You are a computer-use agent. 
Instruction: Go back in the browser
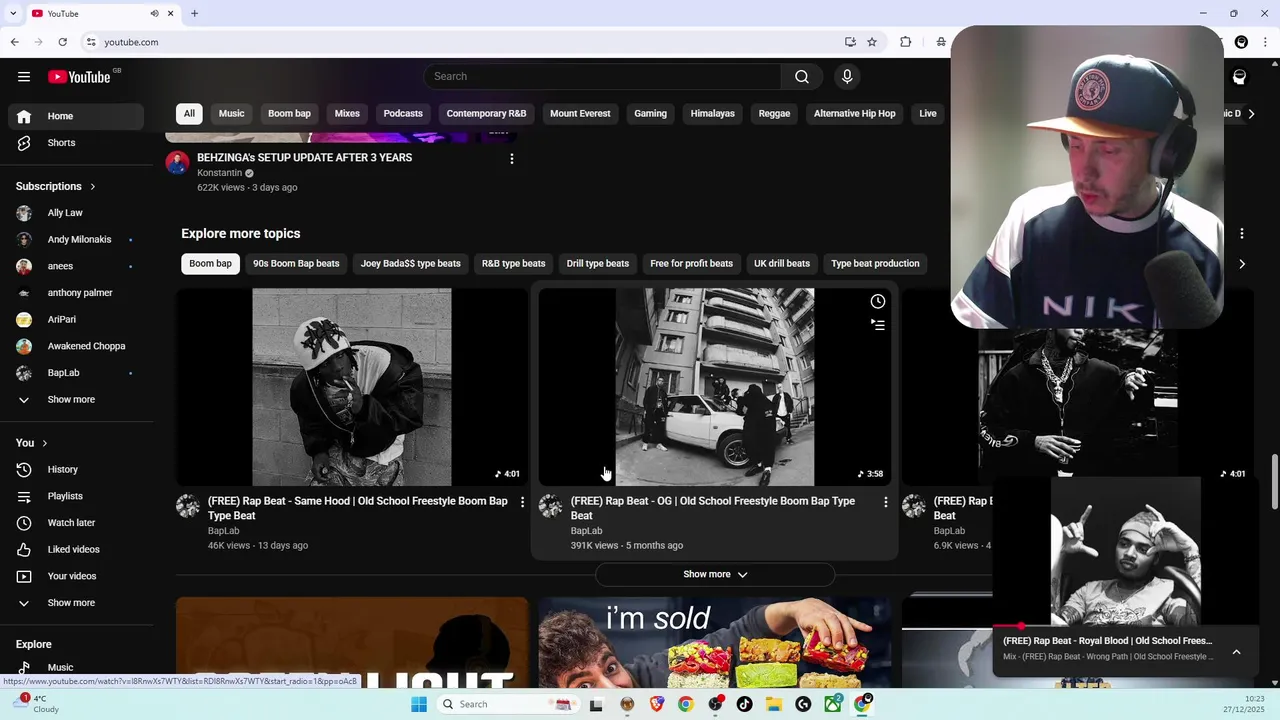[x=14, y=42]
